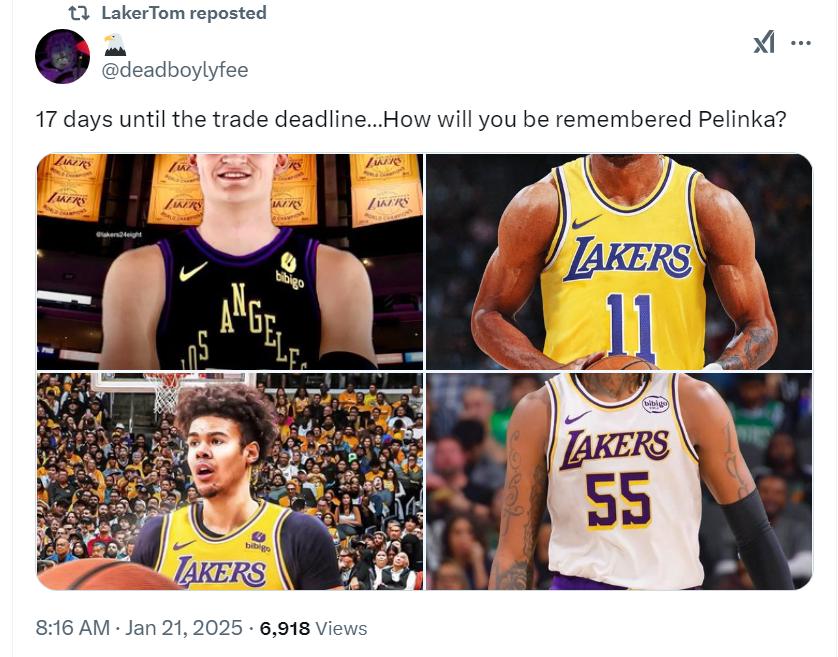Screen dimensions: 838x657
Task: Click the Nike swoosh on jersey 11
Action: point(588,221)
